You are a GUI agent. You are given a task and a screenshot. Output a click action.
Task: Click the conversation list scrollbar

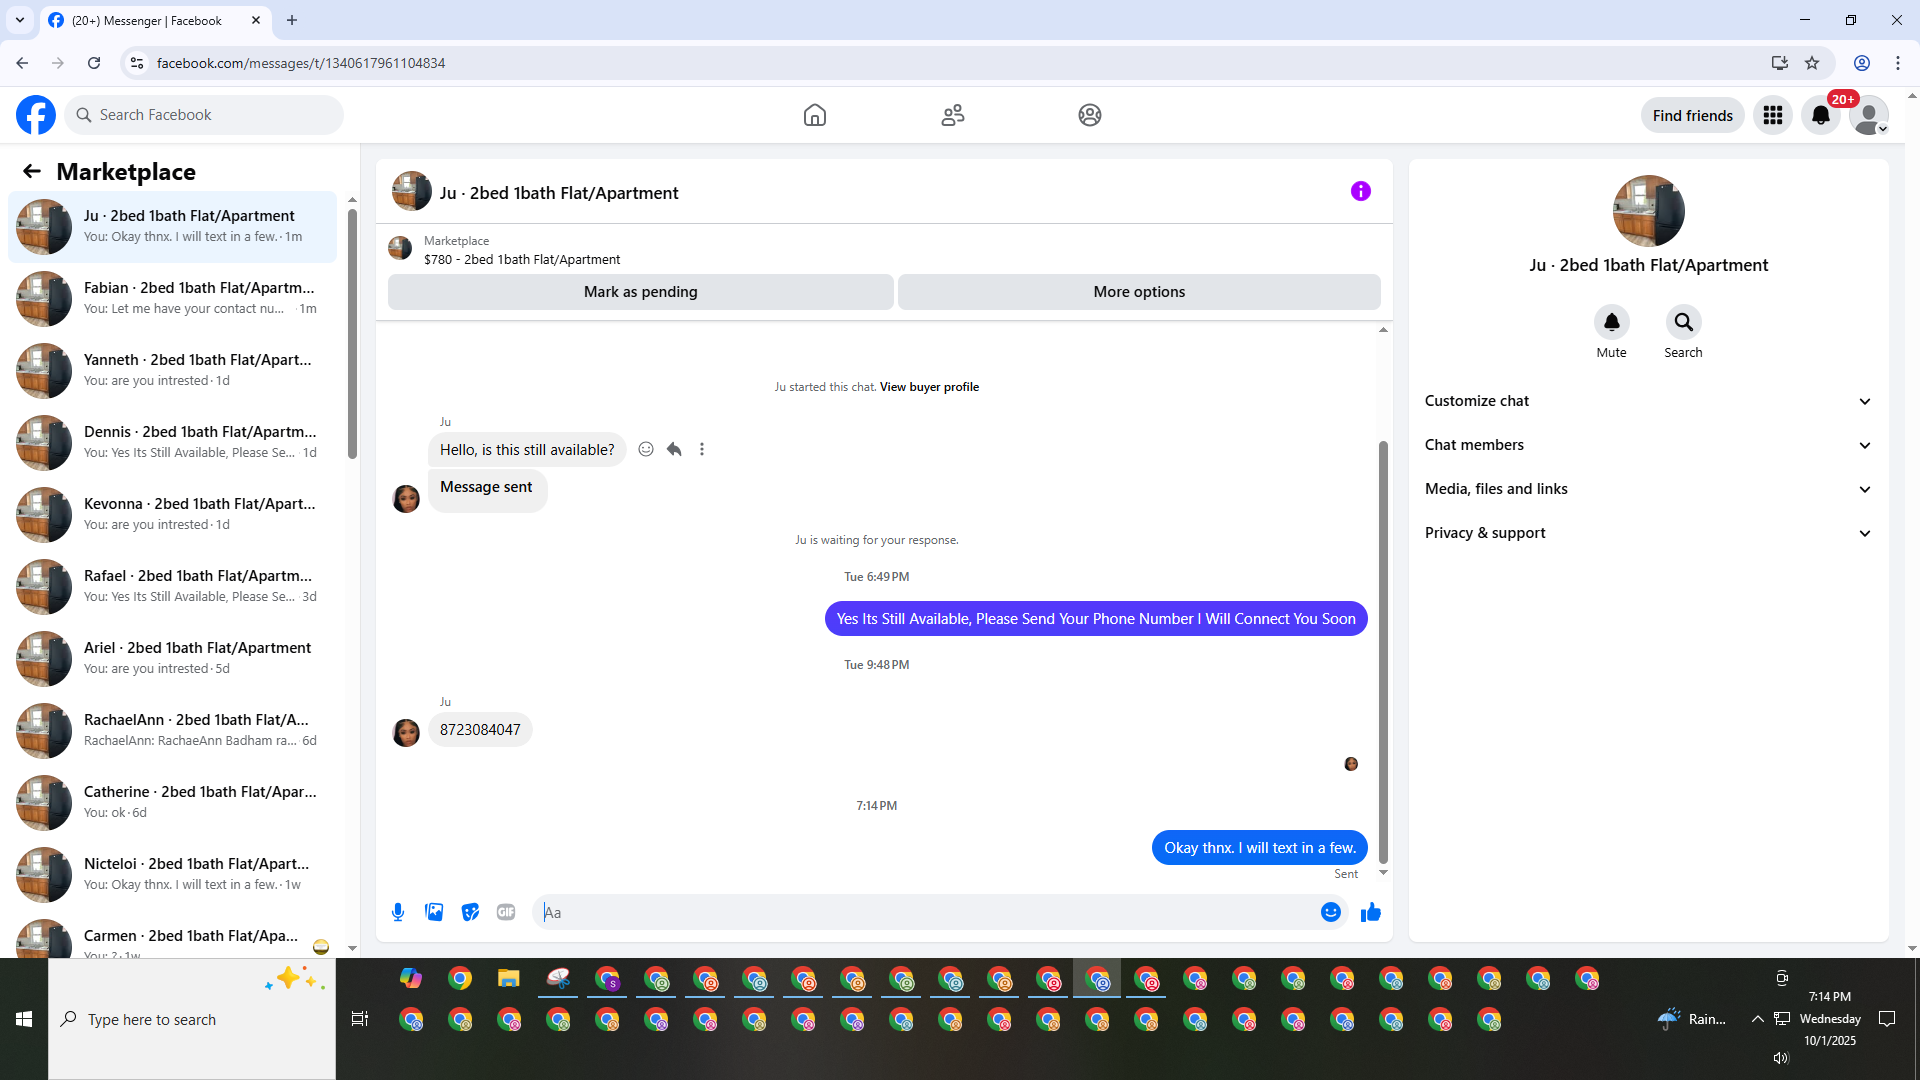(x=352, y=335)
